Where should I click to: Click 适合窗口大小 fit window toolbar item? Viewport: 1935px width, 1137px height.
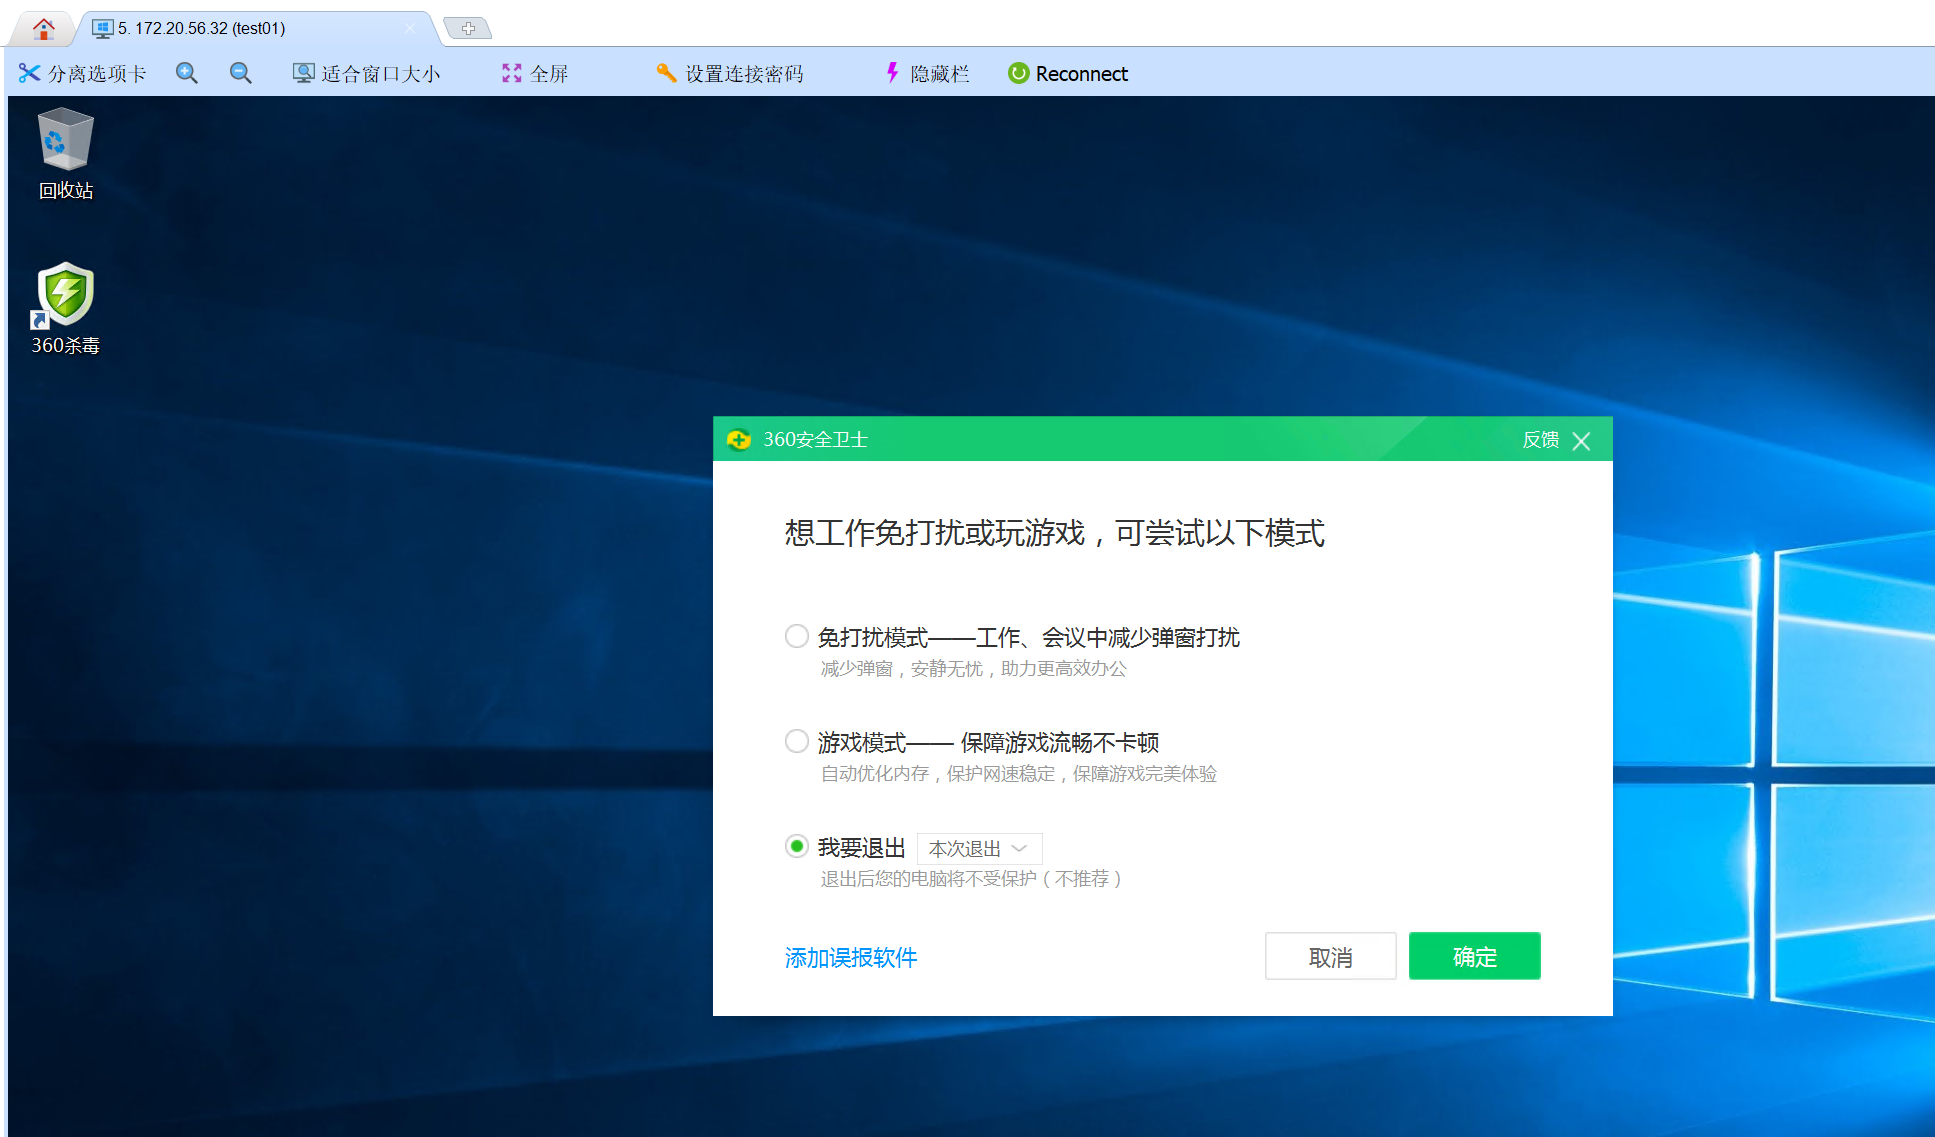tap(366, 73)
